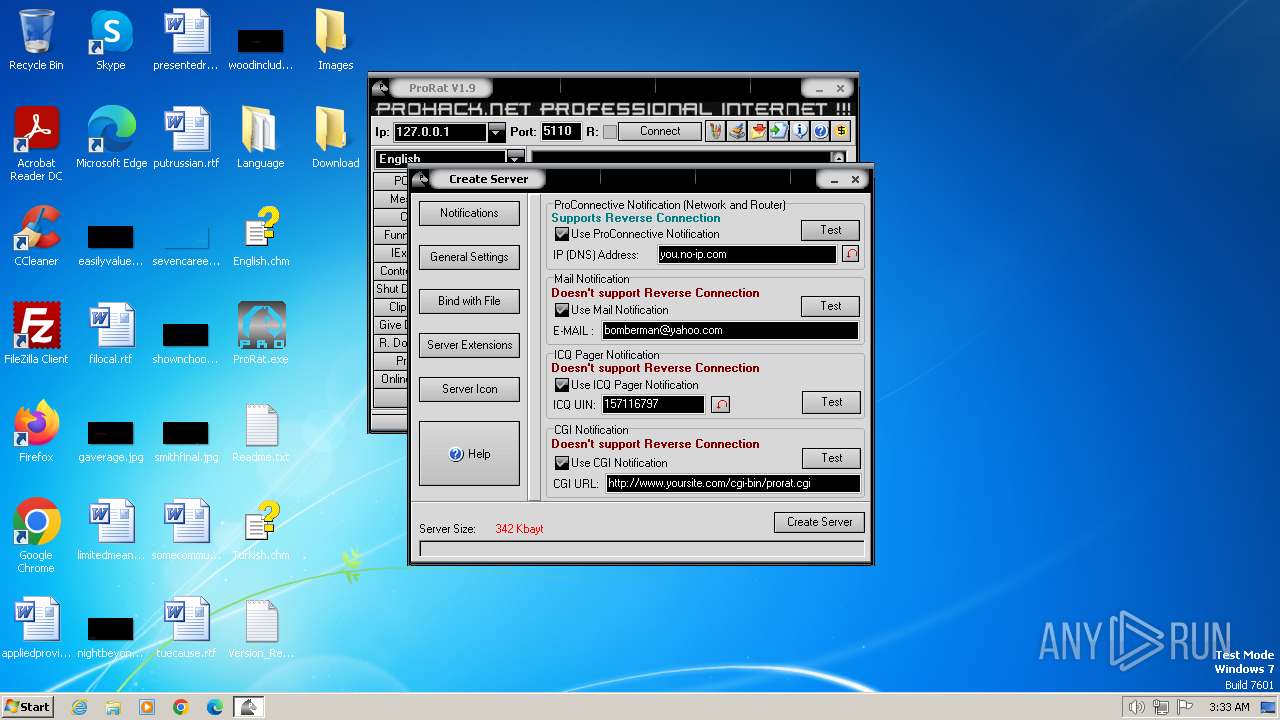Click Test for ProConnective Notification
Viewport: 1280px width, 720px height.
831,230
